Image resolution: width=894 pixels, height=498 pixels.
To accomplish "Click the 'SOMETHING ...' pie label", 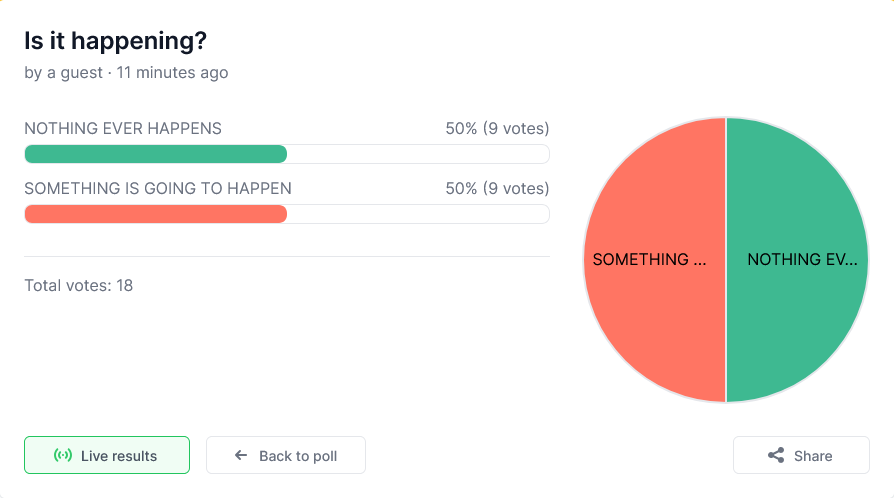I will pos(649,260).
